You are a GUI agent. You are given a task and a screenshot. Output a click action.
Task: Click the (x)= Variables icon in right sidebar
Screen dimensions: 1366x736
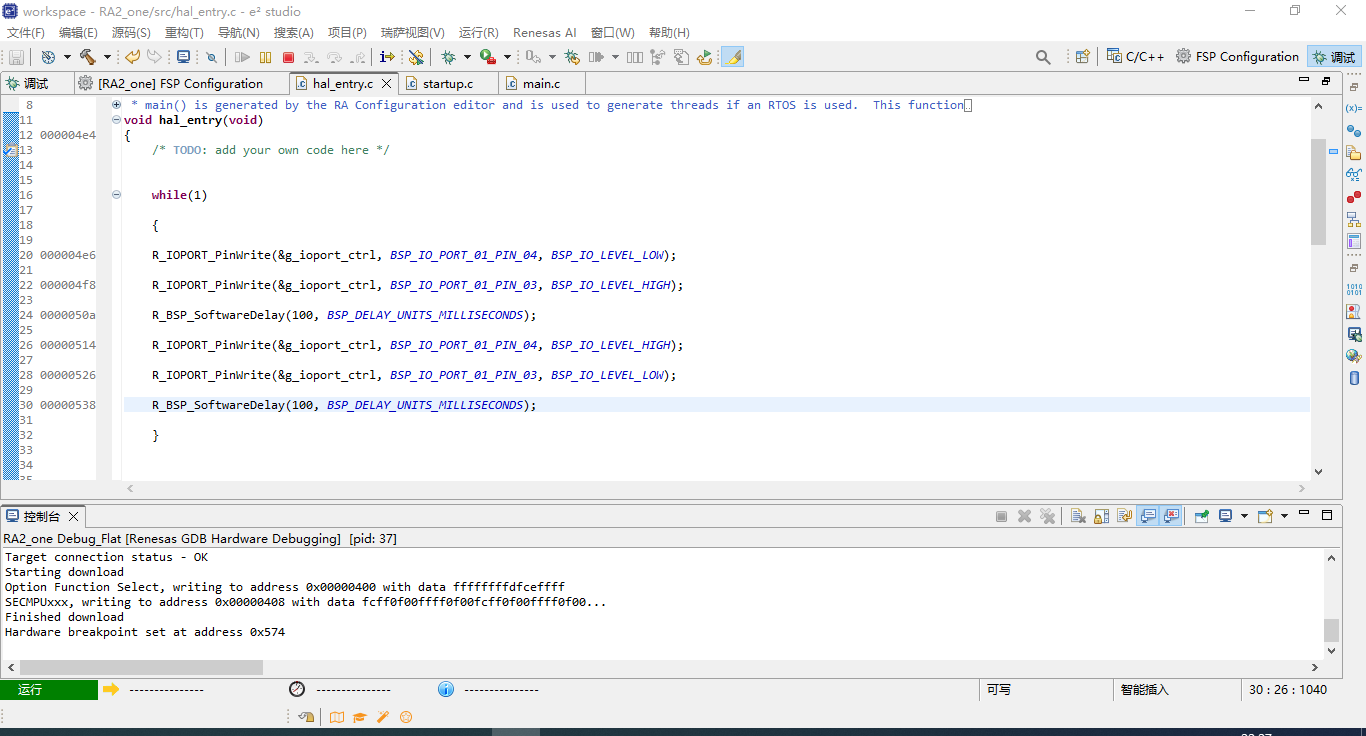coord(1354,108)
